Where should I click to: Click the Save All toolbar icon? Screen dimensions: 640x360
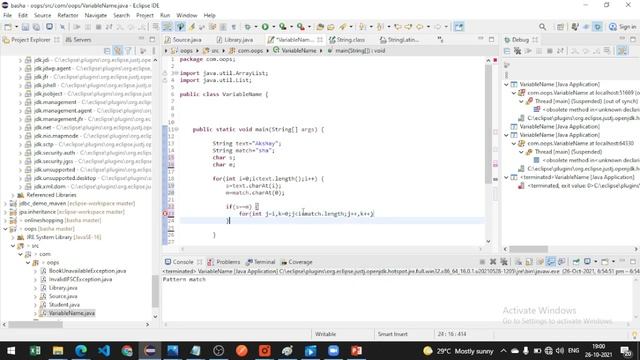[36, 27]
